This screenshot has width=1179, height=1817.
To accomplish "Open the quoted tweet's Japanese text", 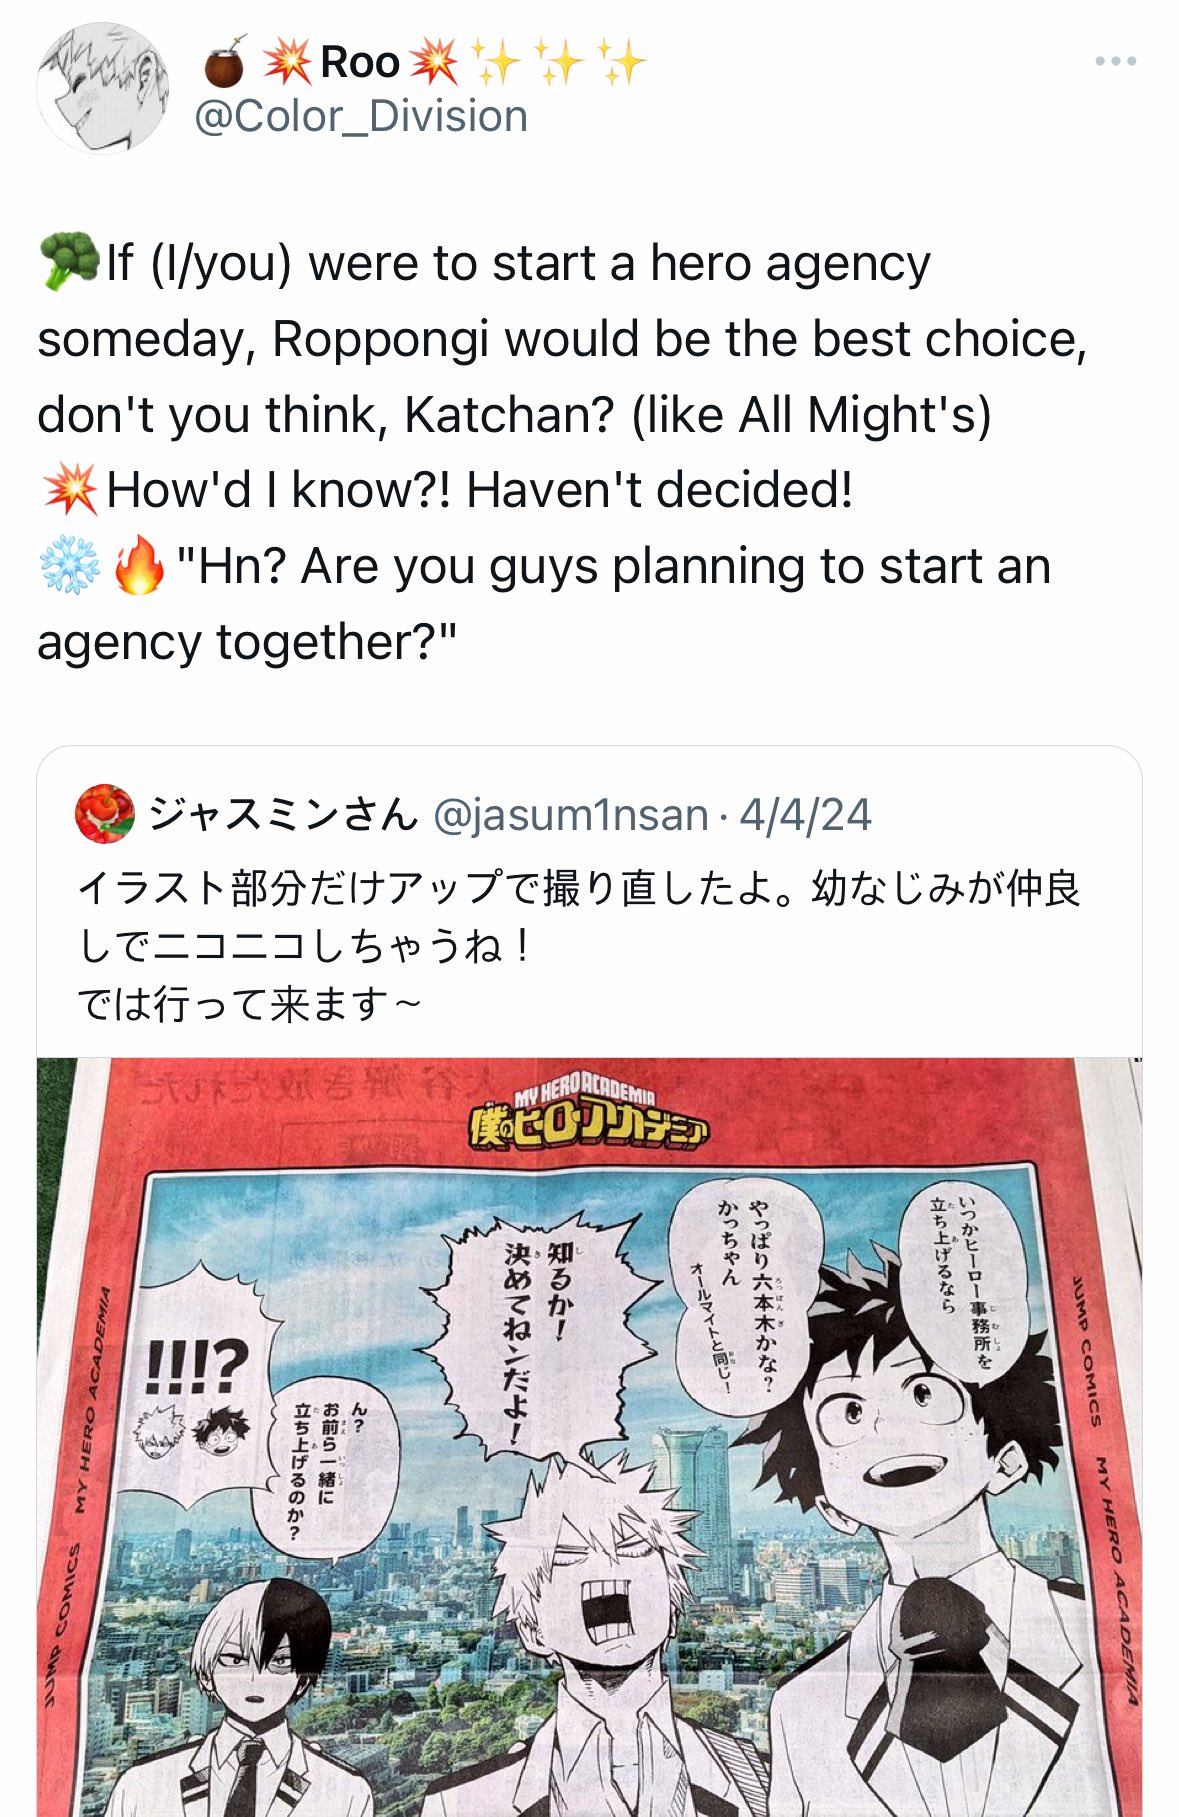I will [579, 945].
